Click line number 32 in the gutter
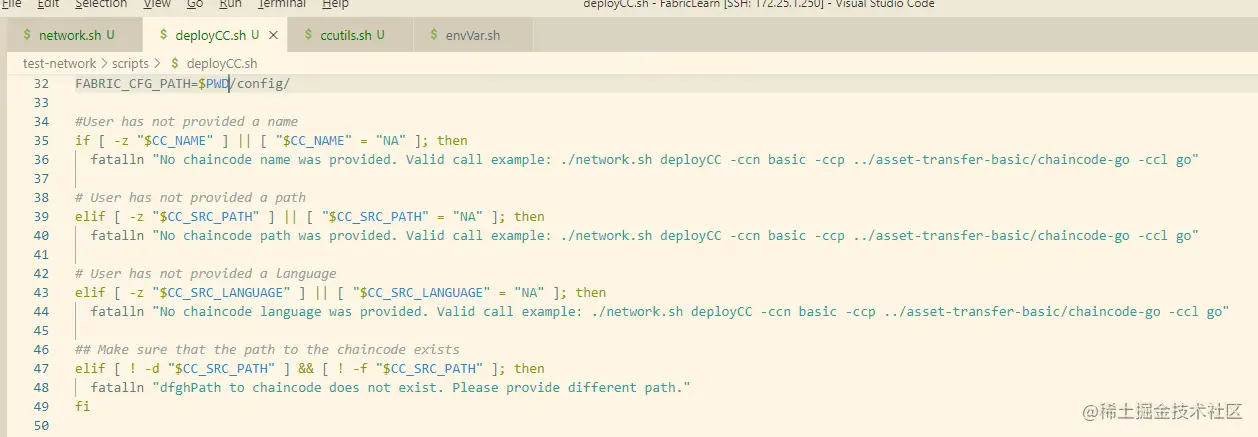 coord(41,83)
